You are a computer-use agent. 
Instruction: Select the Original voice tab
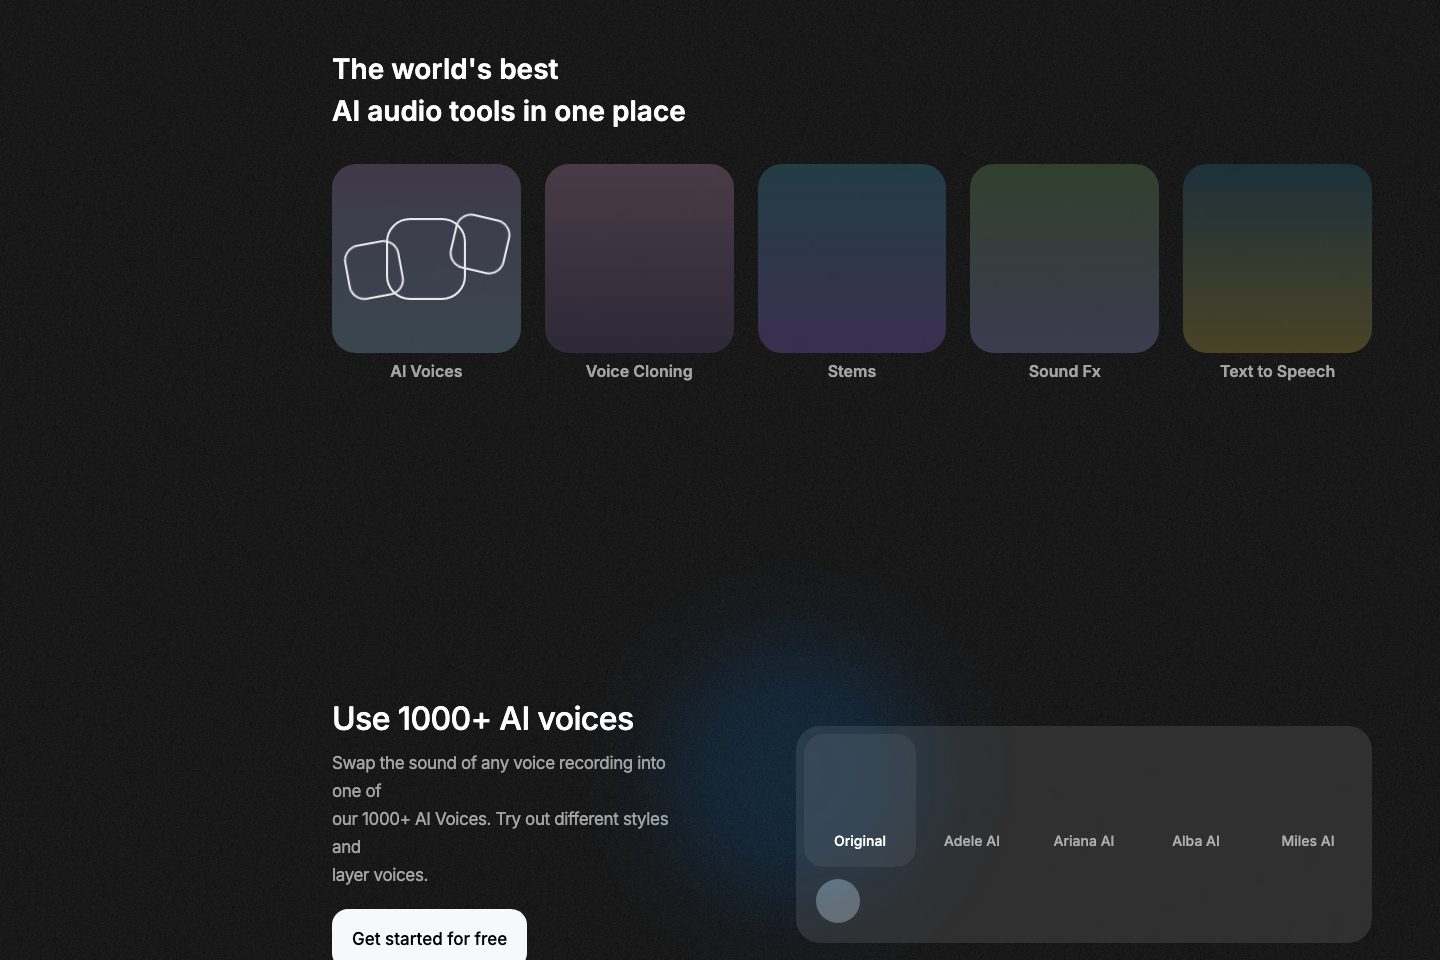860,800
